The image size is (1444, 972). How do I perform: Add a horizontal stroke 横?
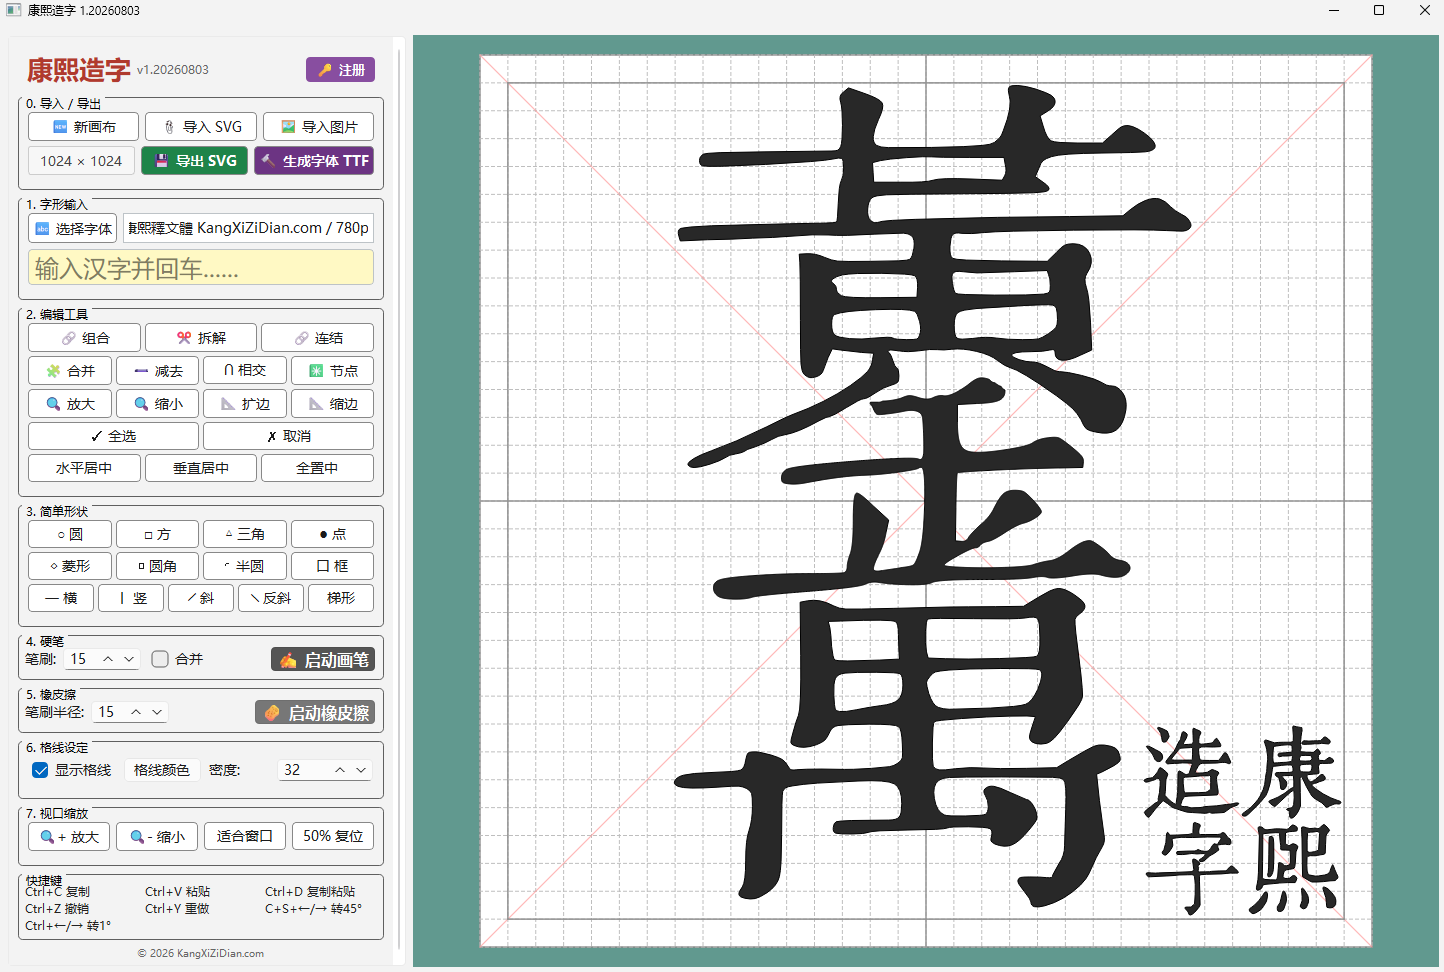[x=61, y=598]
